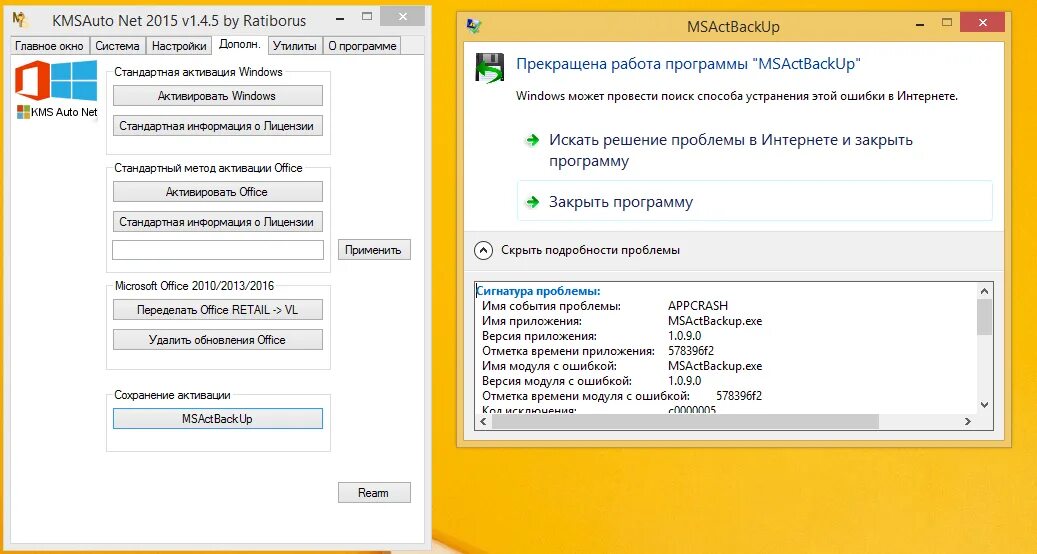This screenshot has height=554, width=1037.
Task: Select the Дополн. tab
Action: 239,44
